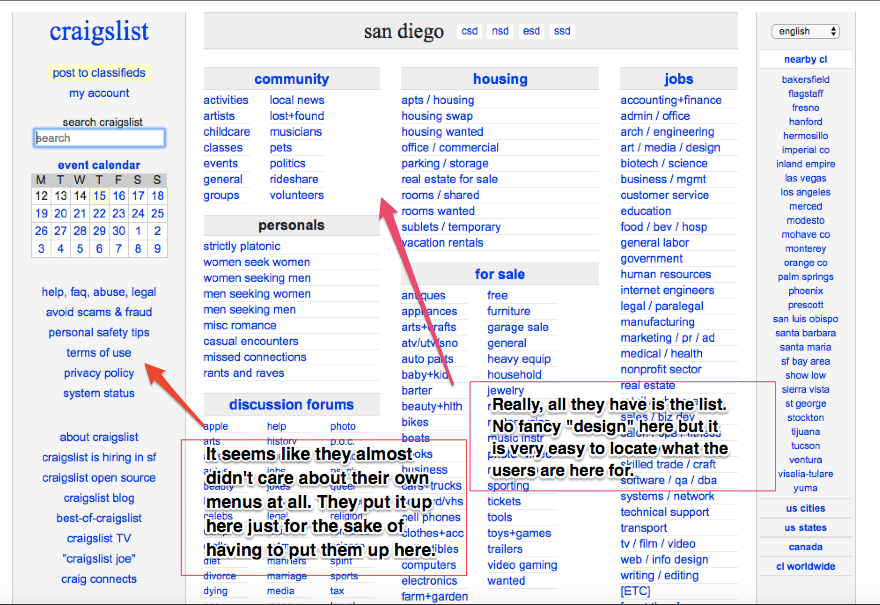Viewport: 880px width, 605px height.
Task: Open the event calendar heading link
Action: pos(99,165)
